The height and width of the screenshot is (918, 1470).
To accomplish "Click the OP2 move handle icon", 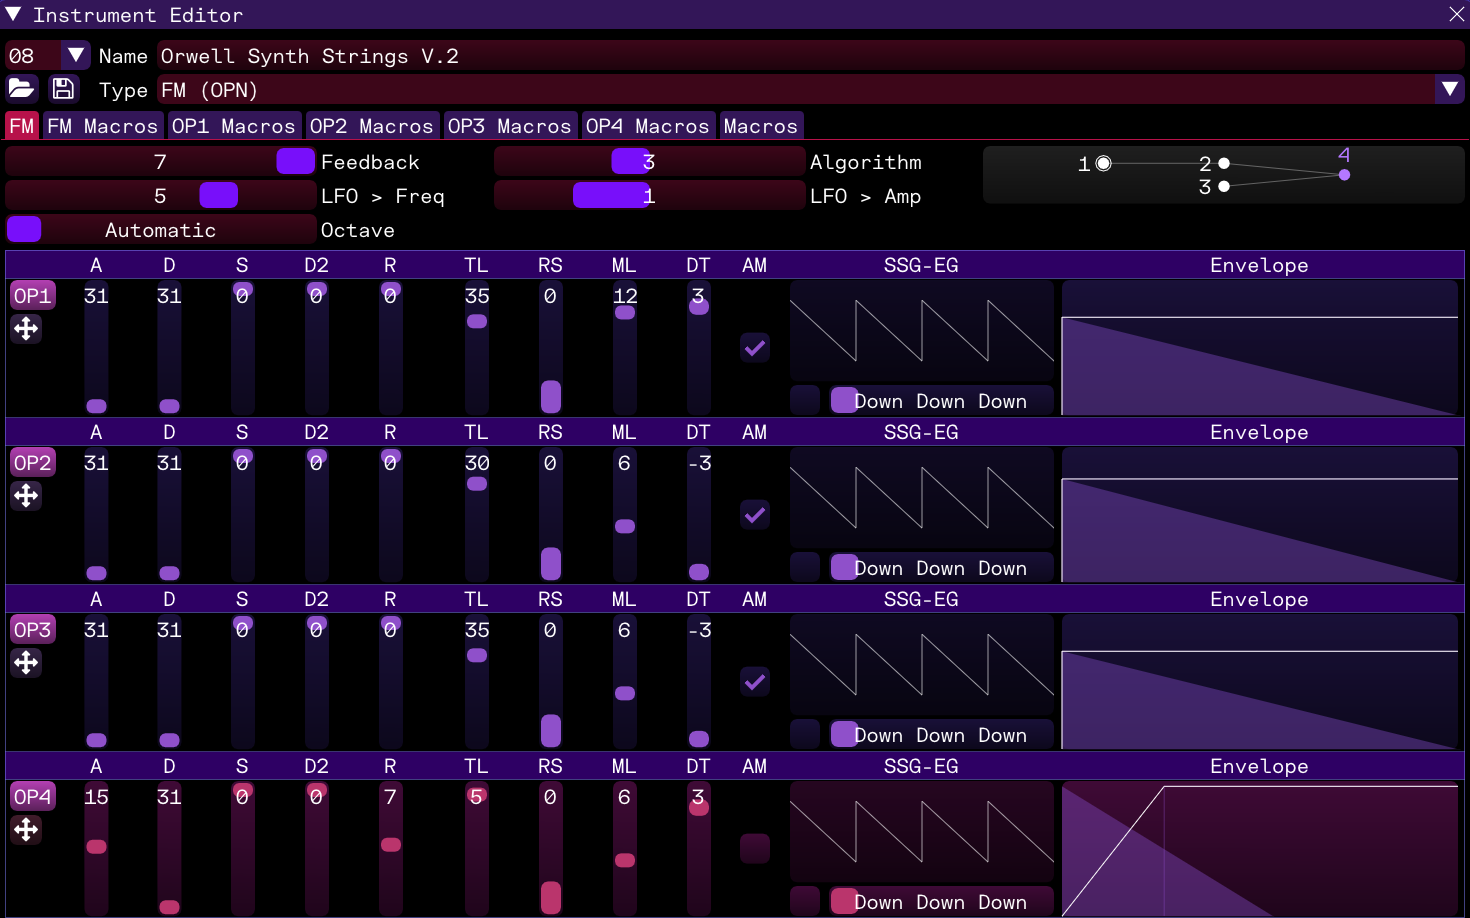I will pyautogui.click(x=26, y=496).
